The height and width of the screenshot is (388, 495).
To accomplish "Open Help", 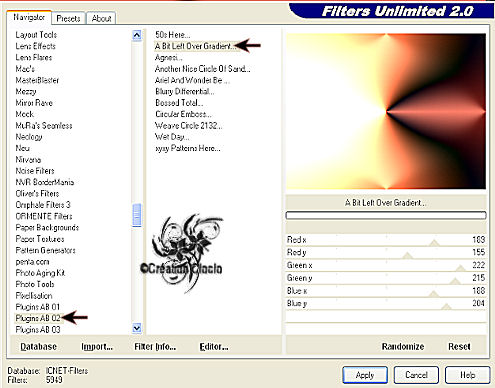I will (468, 375).
